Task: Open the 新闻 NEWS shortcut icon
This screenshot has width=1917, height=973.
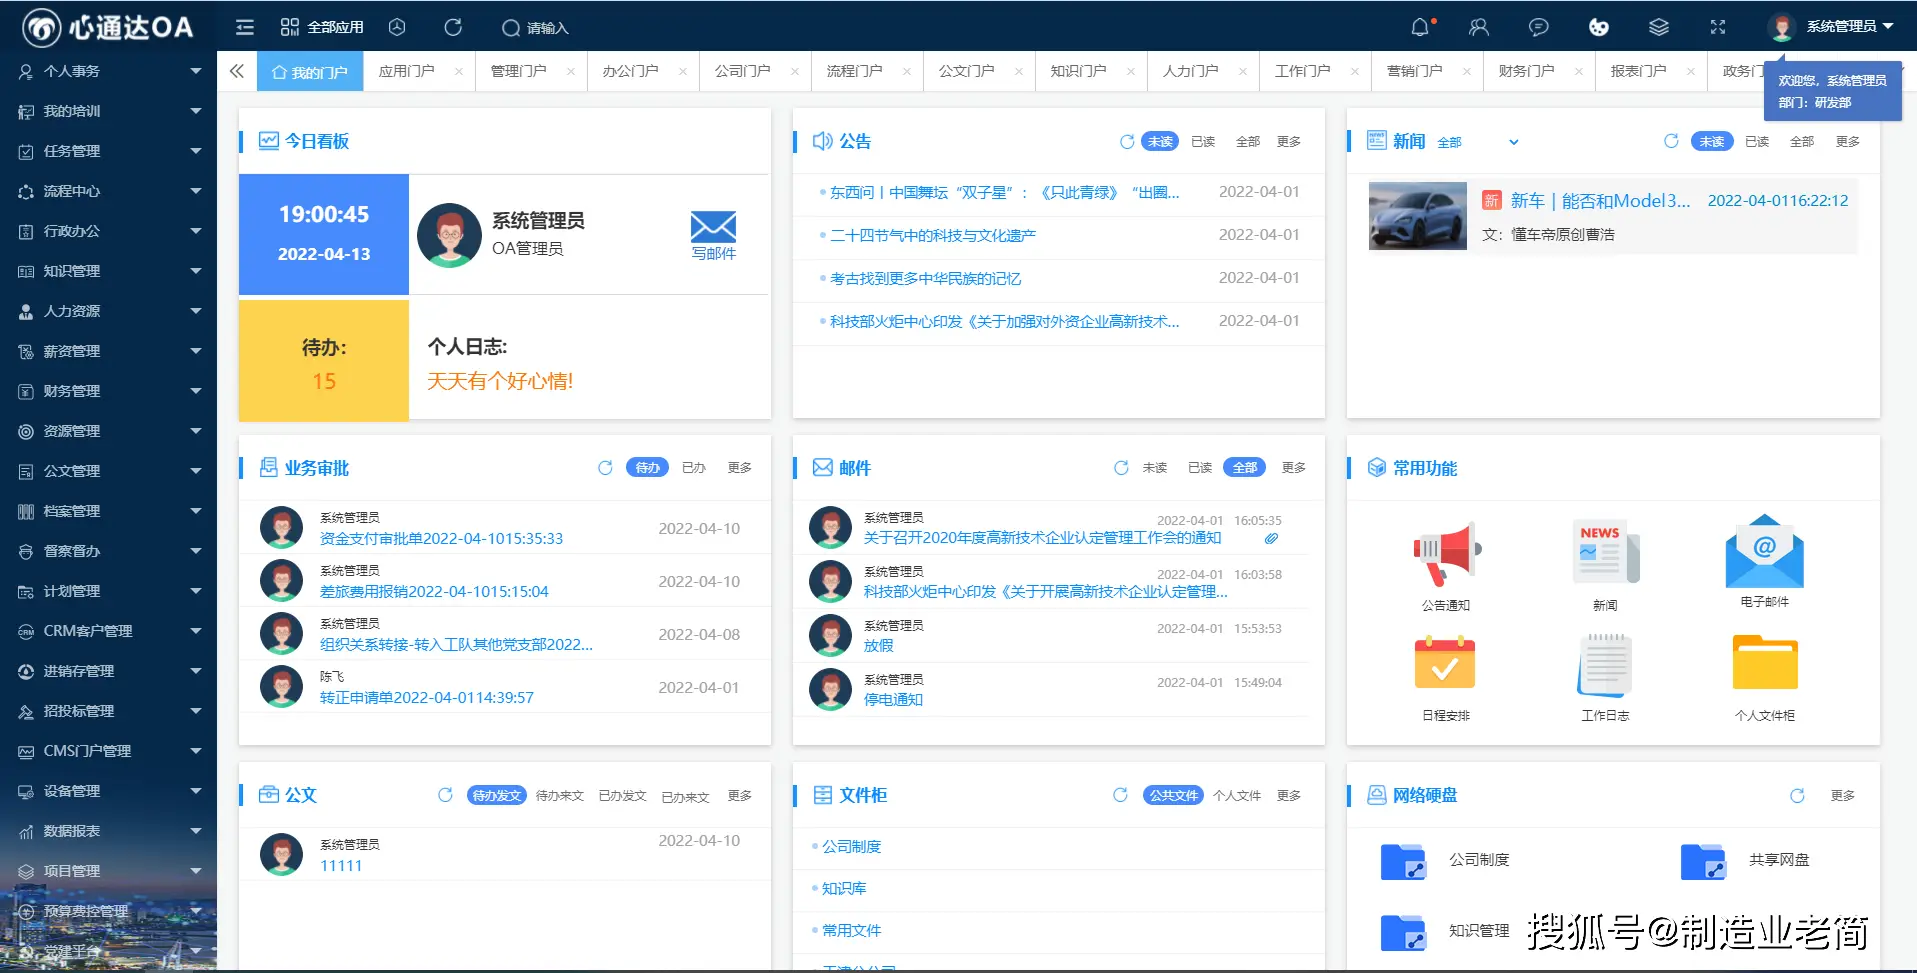Action: (1605, 551)
